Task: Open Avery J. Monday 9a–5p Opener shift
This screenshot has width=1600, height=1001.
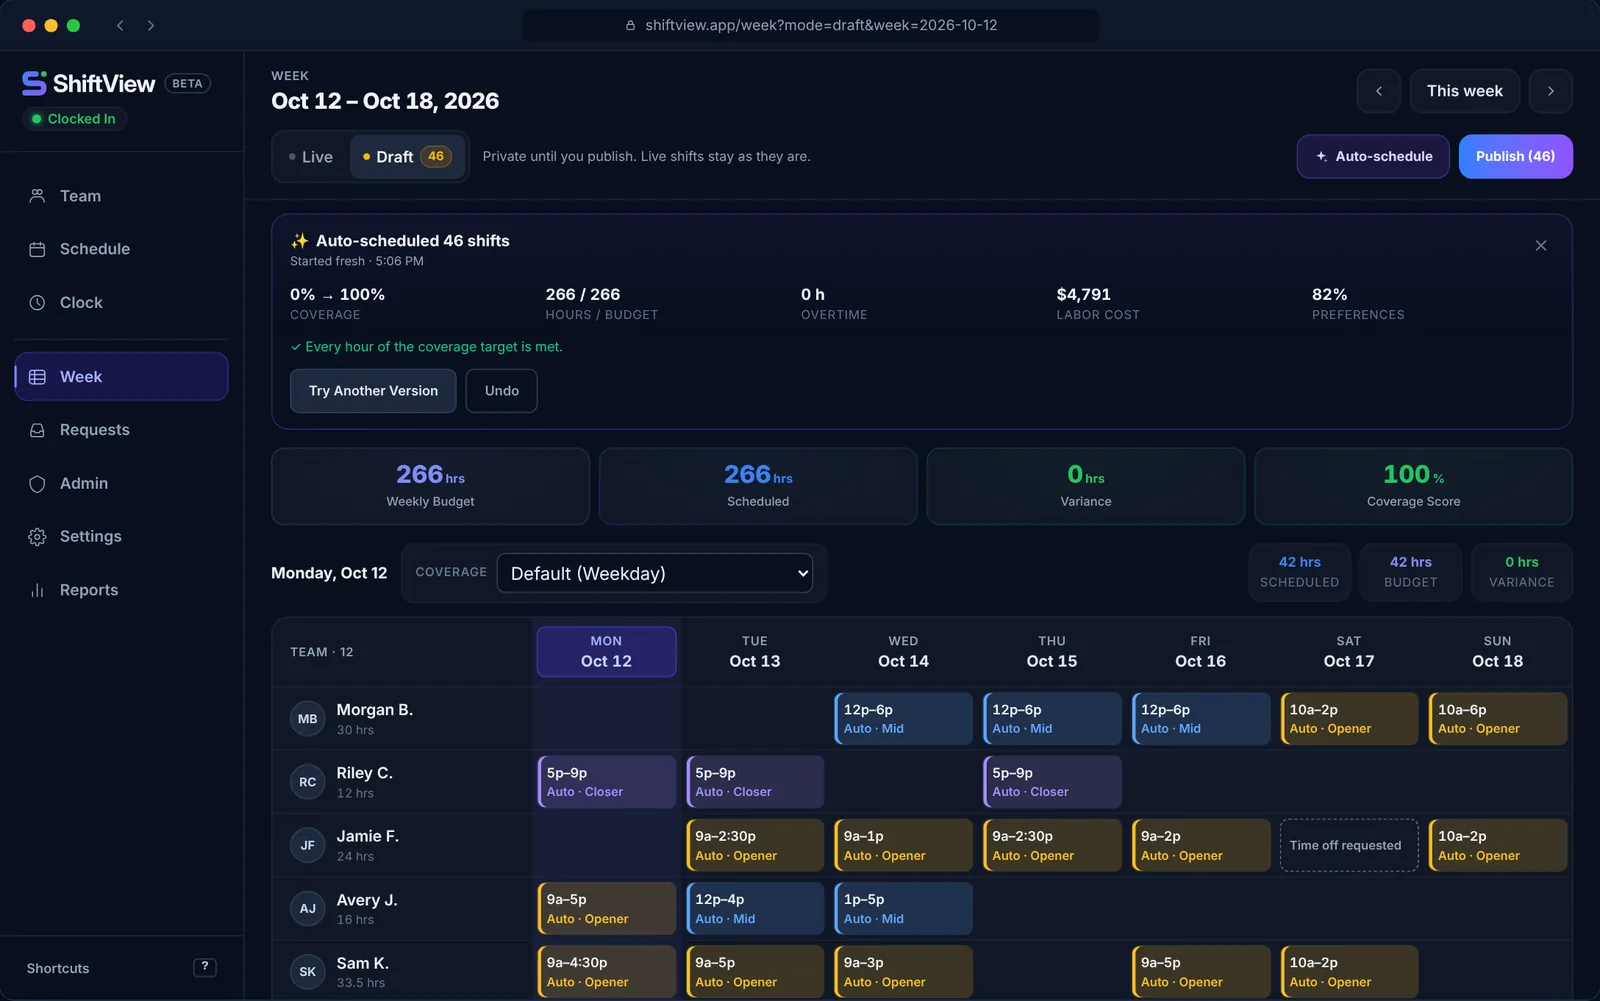Action: click(x=606, y=909)
